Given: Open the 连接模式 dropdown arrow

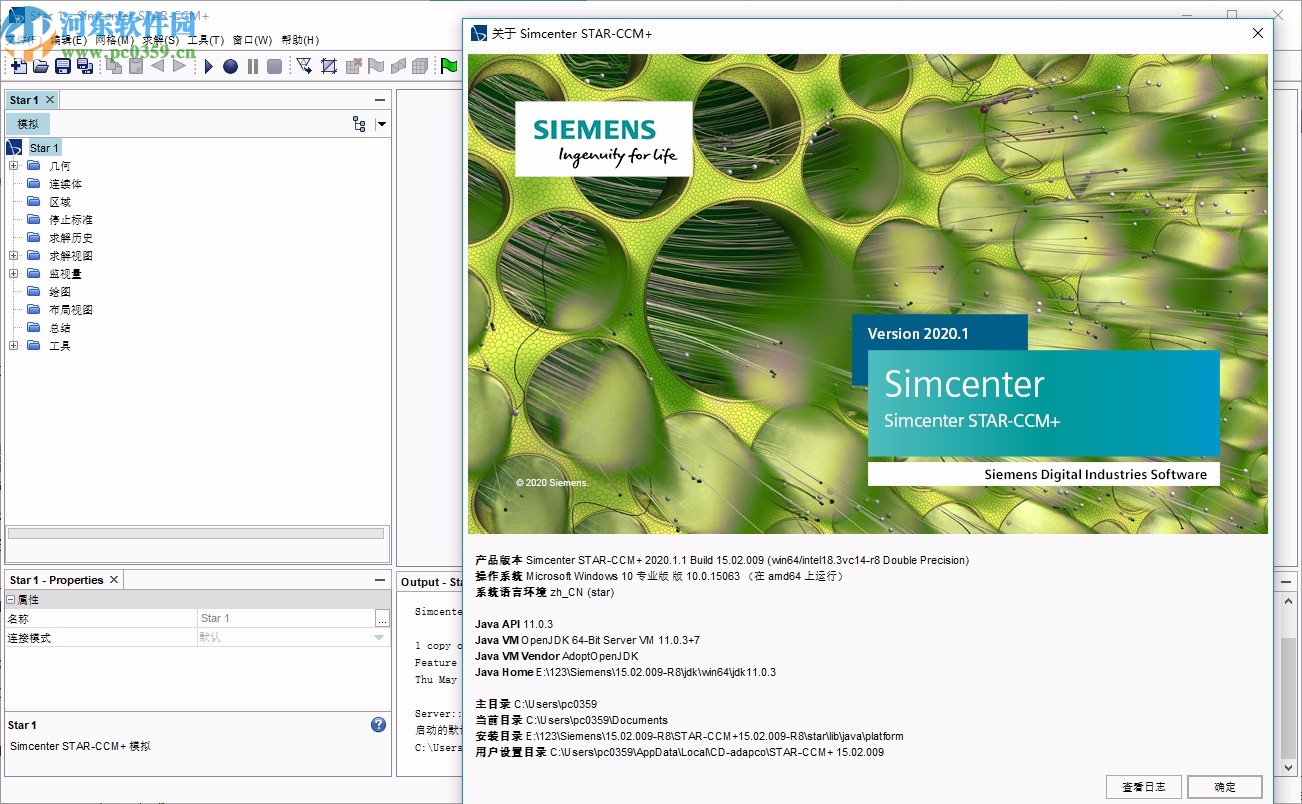Looking at the screenshot, I should coord(379,638).
